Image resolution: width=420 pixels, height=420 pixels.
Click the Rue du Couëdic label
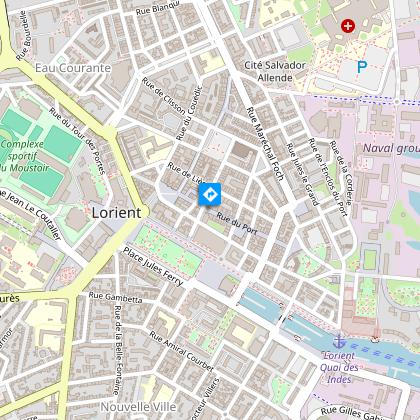(x=189, y=113)
